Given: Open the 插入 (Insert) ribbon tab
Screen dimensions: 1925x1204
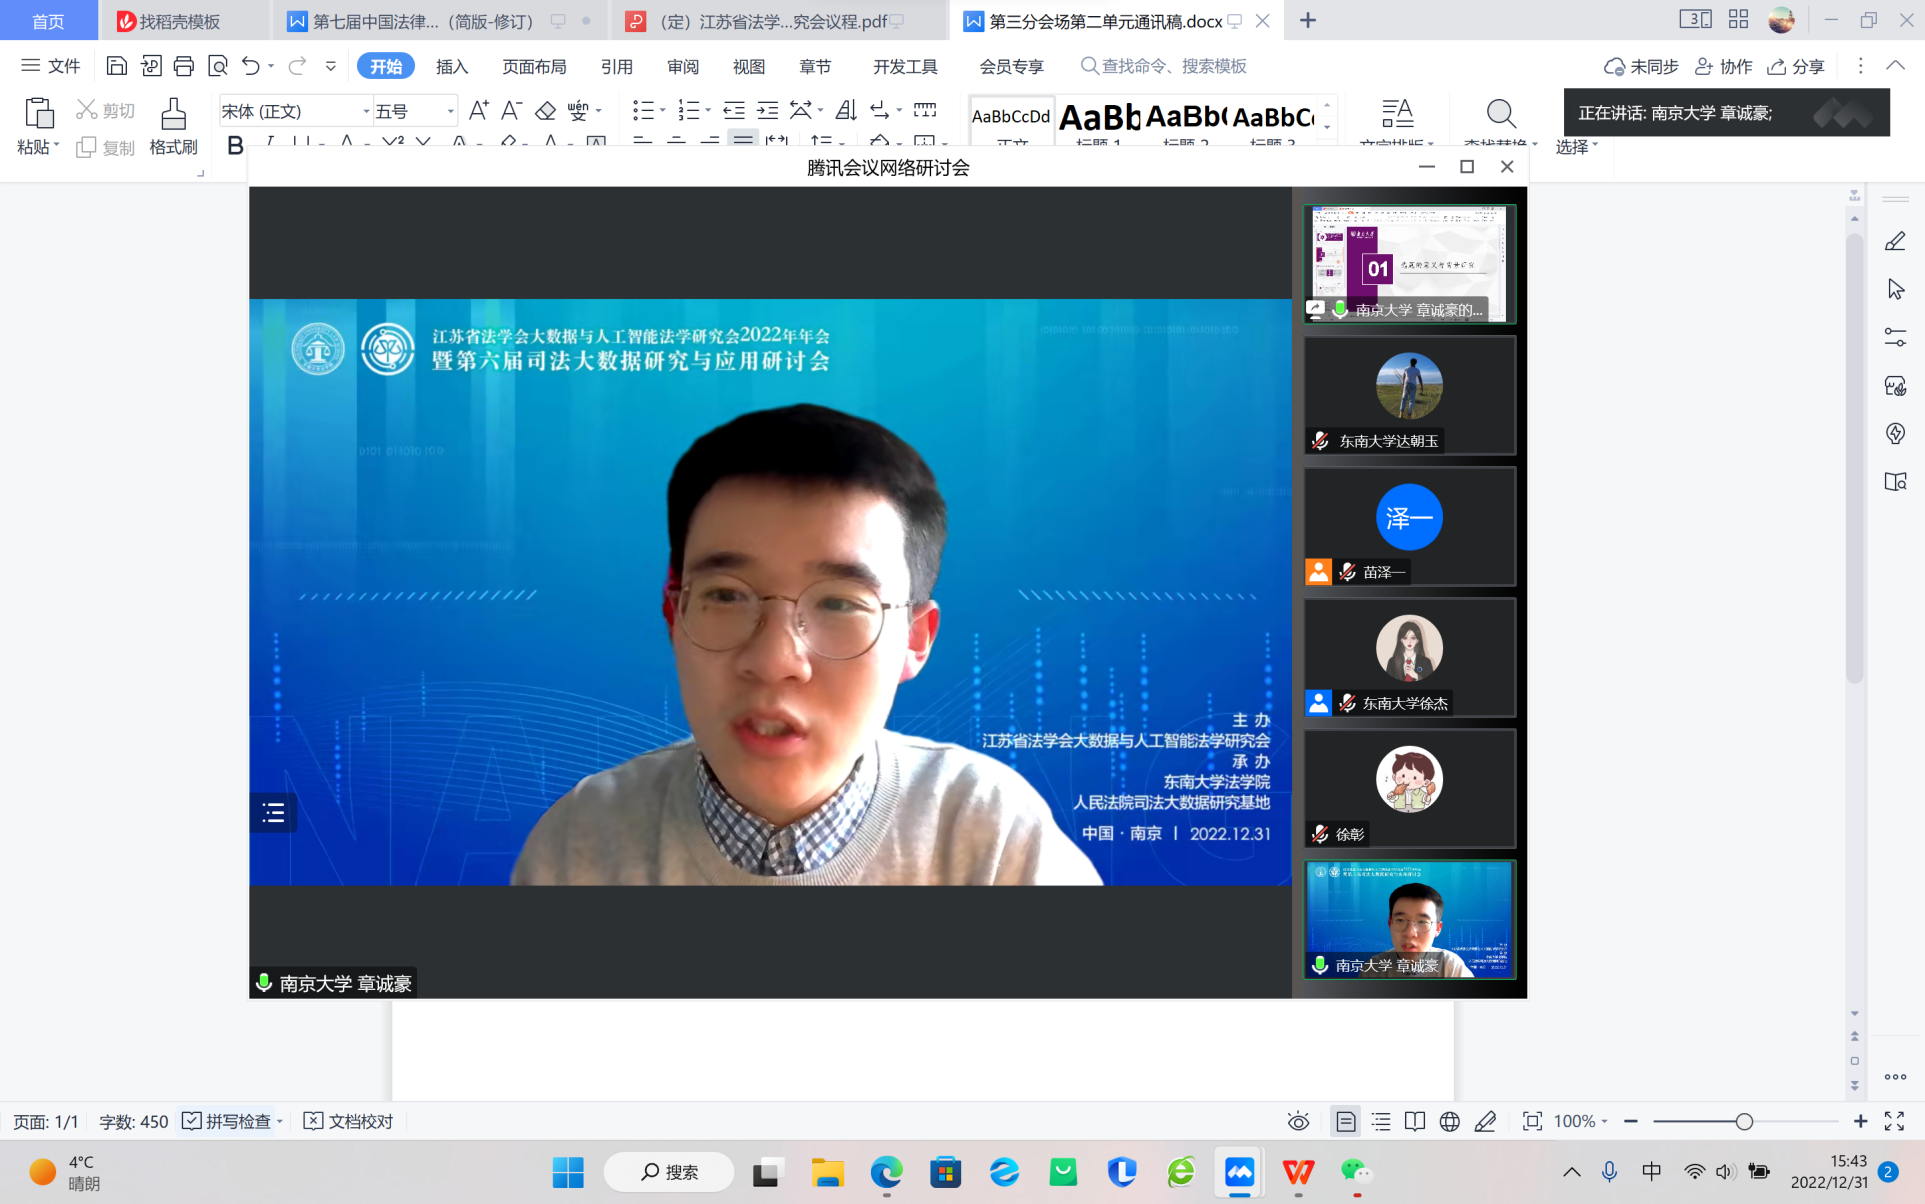Looking at the screenshot, I should coord(451,66).
